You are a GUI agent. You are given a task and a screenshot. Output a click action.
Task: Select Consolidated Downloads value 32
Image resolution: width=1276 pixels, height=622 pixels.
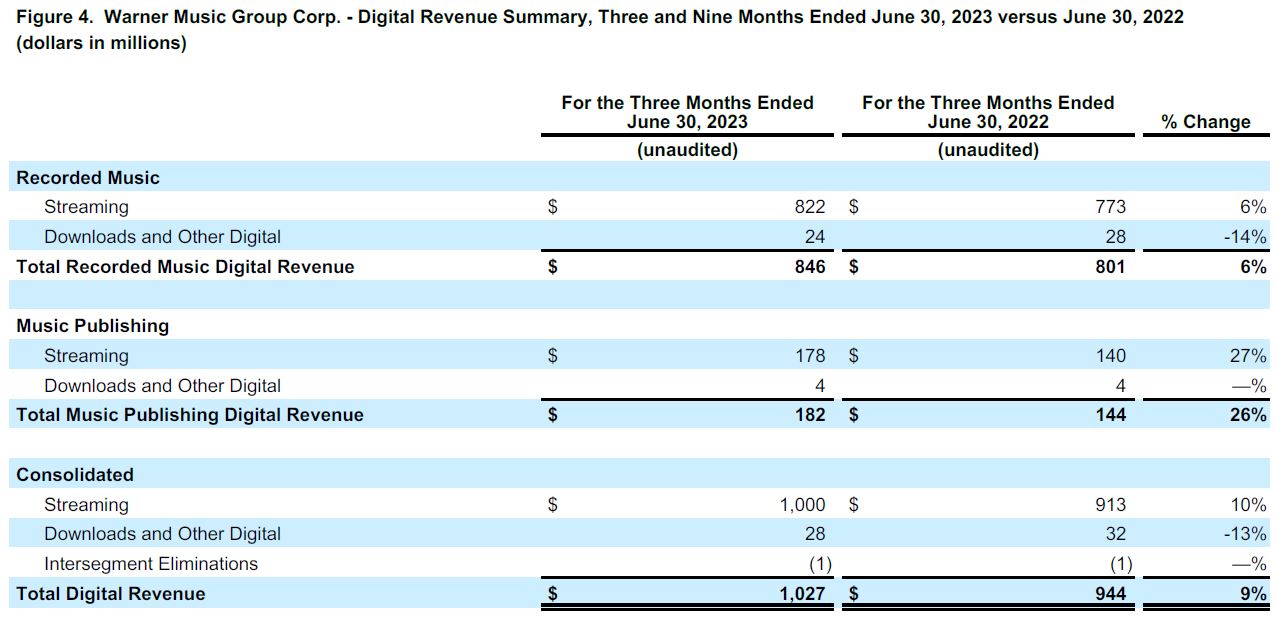(x=1115, y=534)
